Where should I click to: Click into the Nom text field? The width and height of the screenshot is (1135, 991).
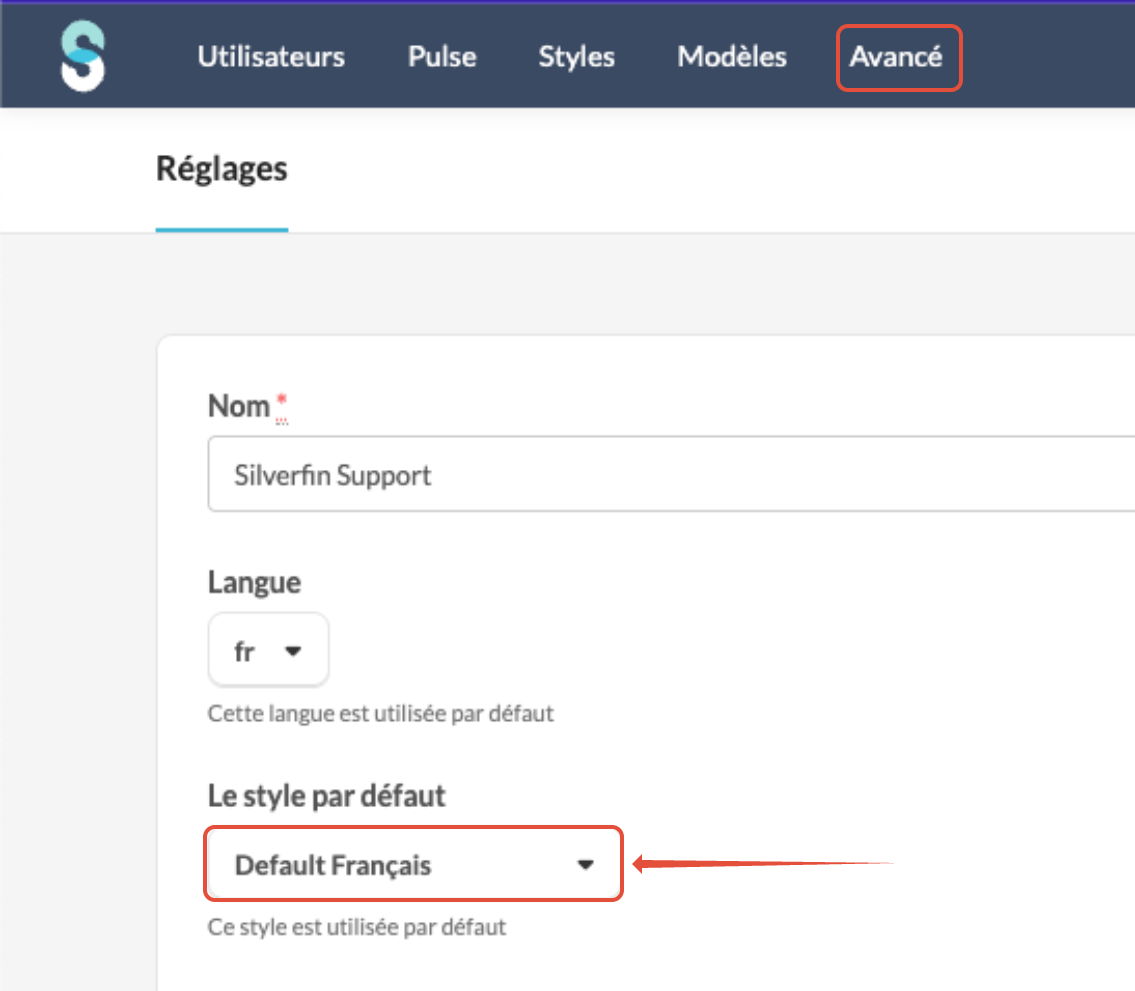coord(670,474)
